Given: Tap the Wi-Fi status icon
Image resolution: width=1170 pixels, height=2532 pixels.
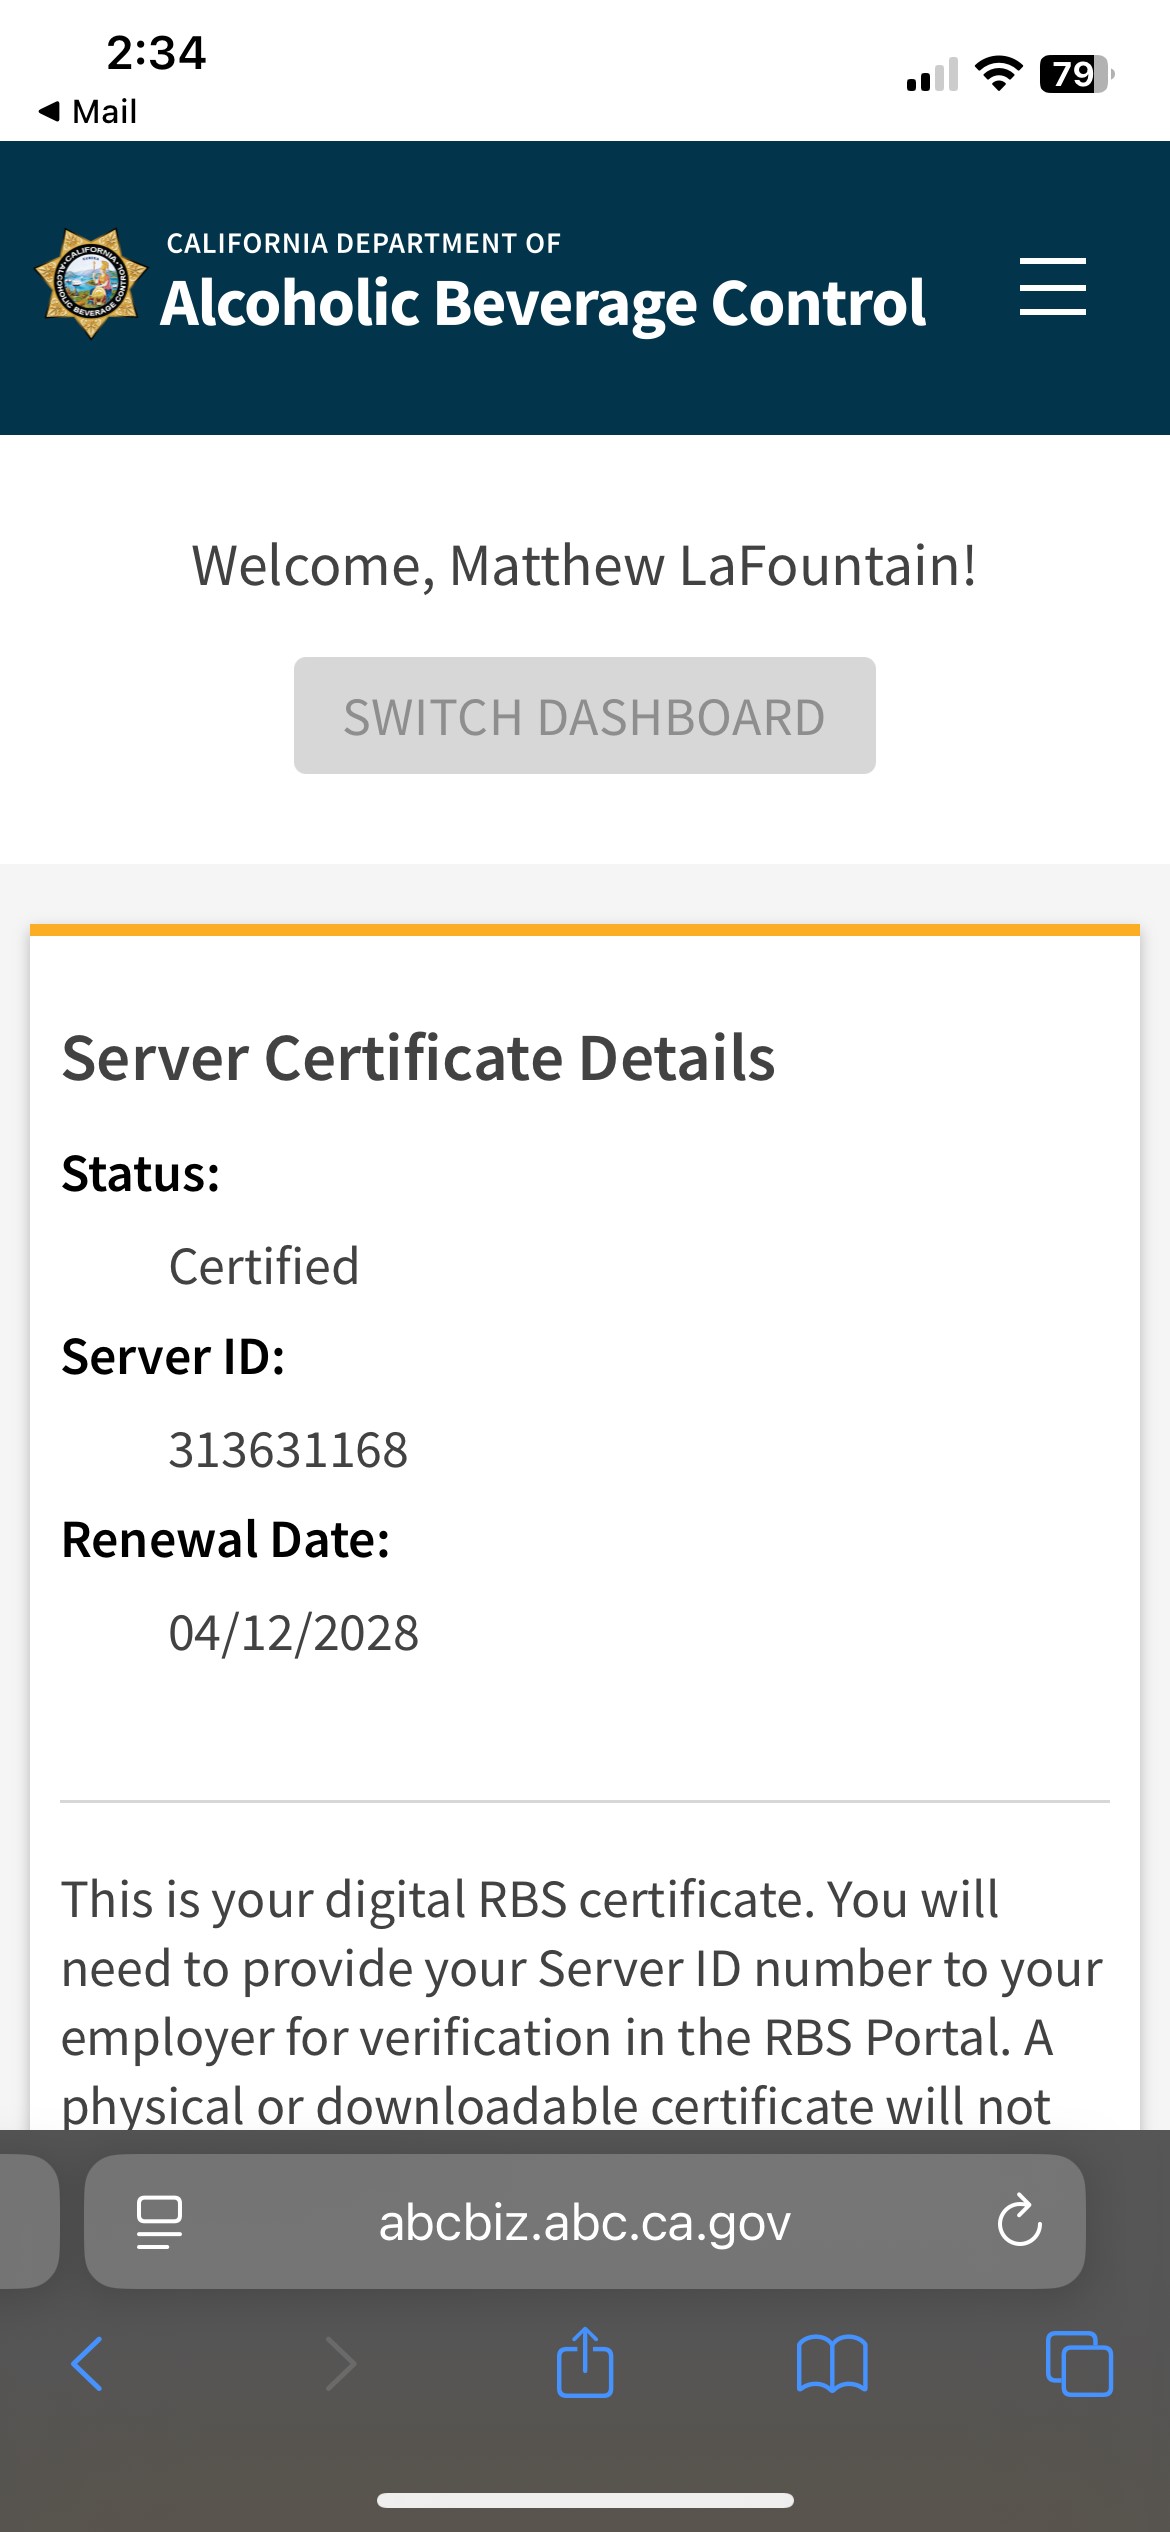Looking at the screenshot, I should 997,74.
